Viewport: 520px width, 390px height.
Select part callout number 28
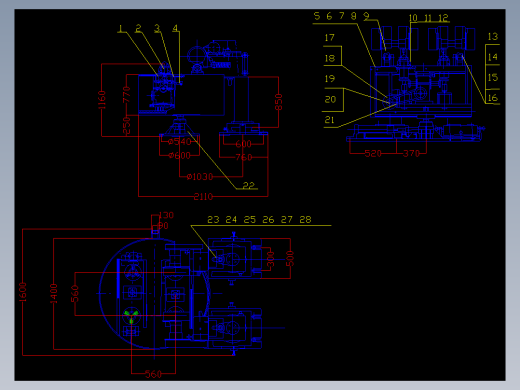click(x=305, y=220)
